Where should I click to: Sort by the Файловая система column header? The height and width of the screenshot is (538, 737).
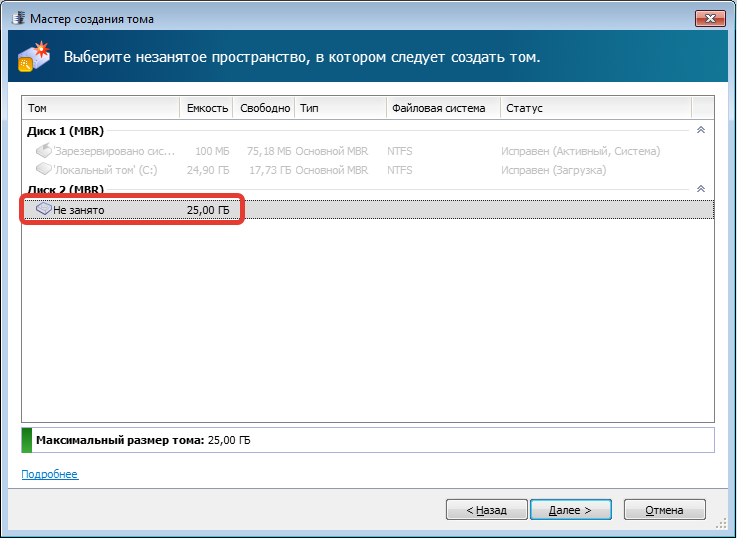point(443,108)
